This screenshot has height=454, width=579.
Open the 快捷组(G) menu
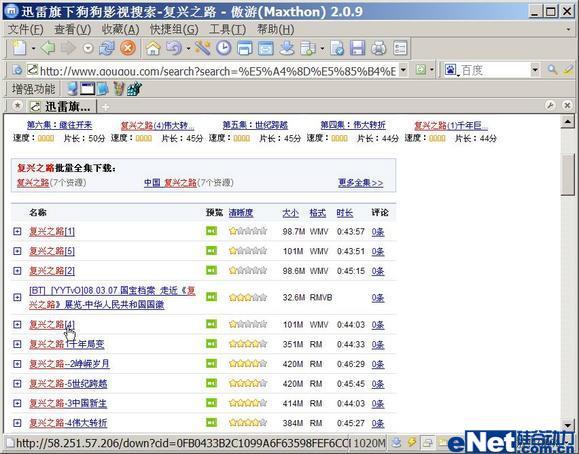coord(174,29)
